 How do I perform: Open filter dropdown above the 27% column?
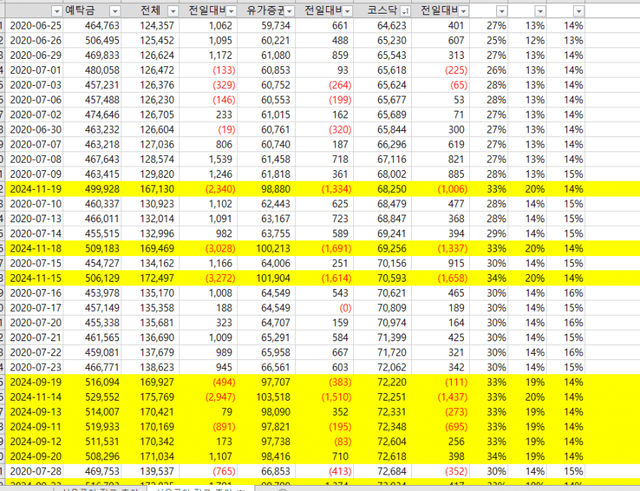(x=502, y=8)
